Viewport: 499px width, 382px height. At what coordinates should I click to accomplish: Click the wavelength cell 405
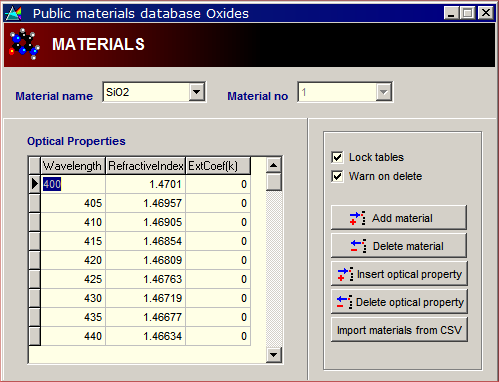coord(73,203)
